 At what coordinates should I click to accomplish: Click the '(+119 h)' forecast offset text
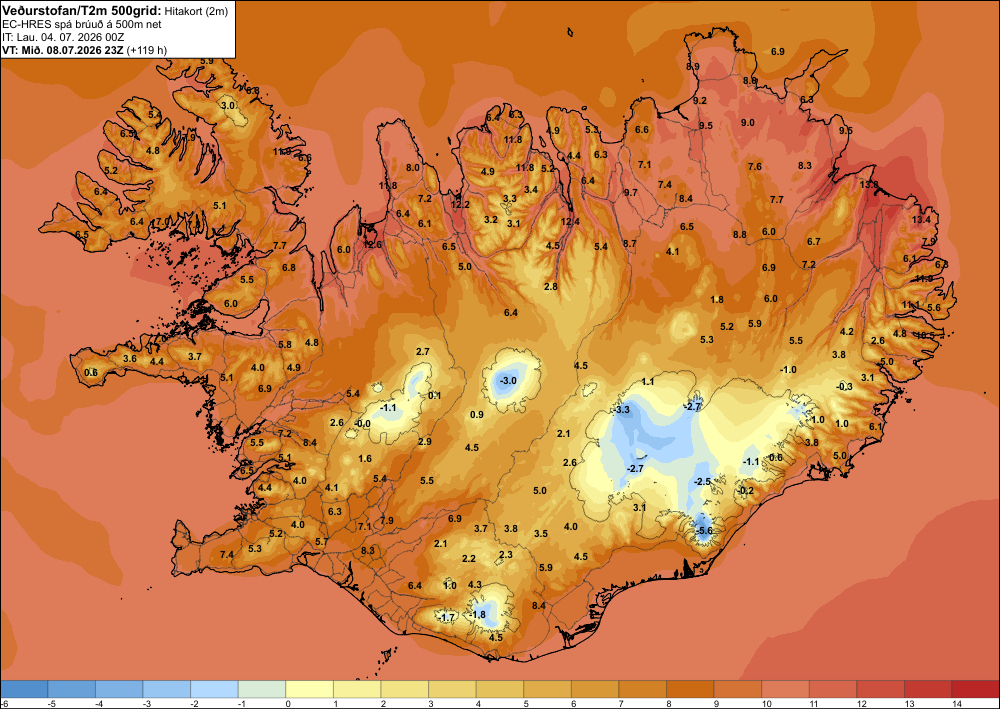[147, 50]
